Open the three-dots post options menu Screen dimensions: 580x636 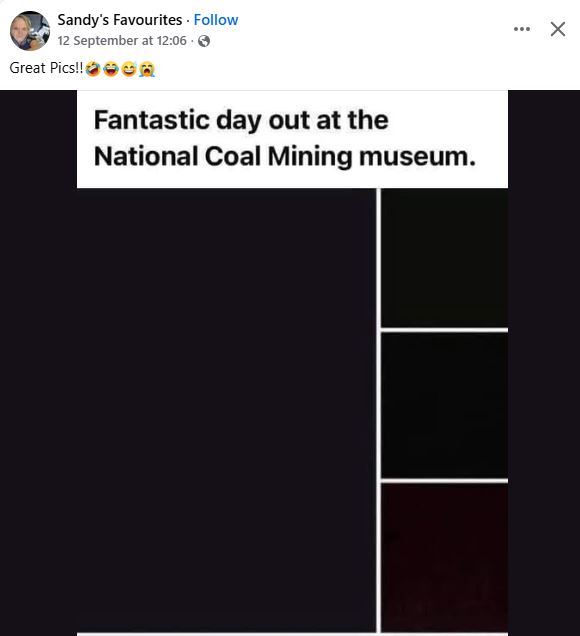point(522,29)
